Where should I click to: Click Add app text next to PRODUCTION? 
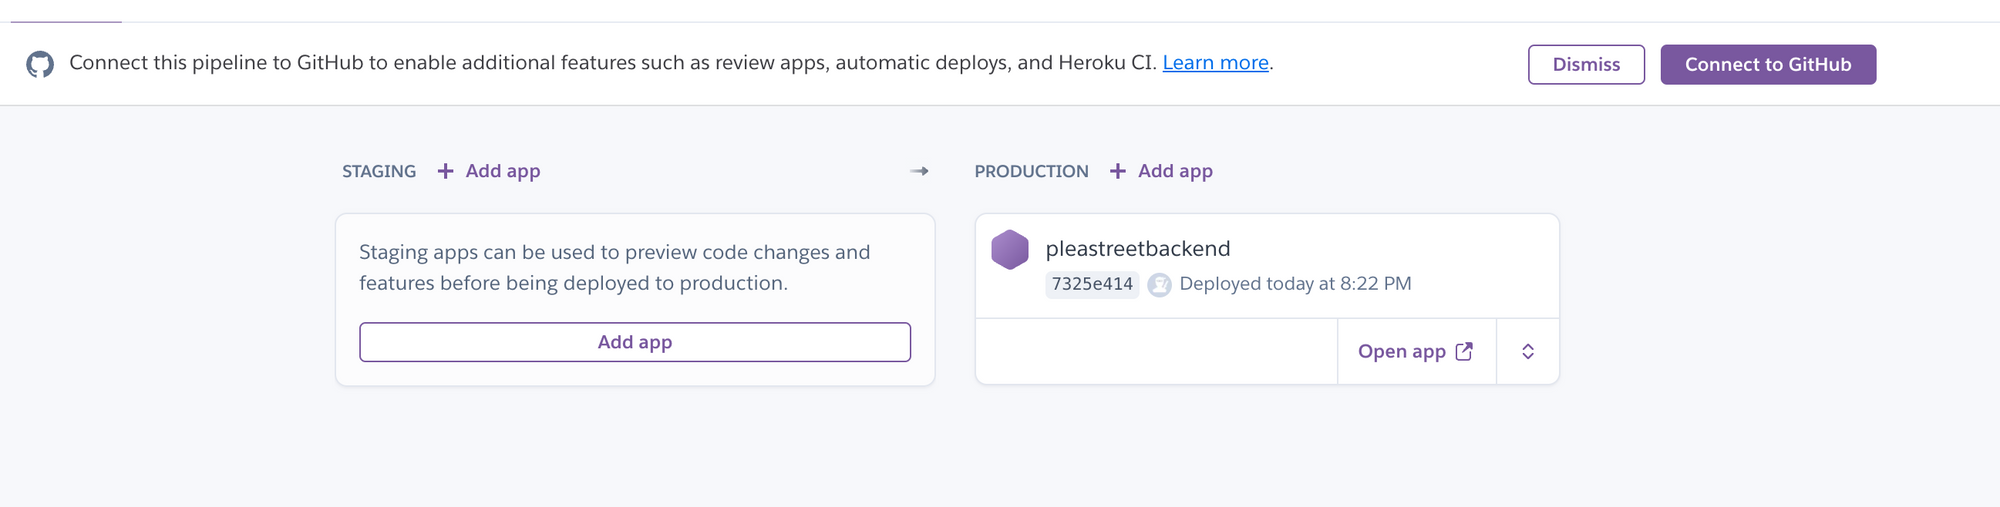(1175, 171)
